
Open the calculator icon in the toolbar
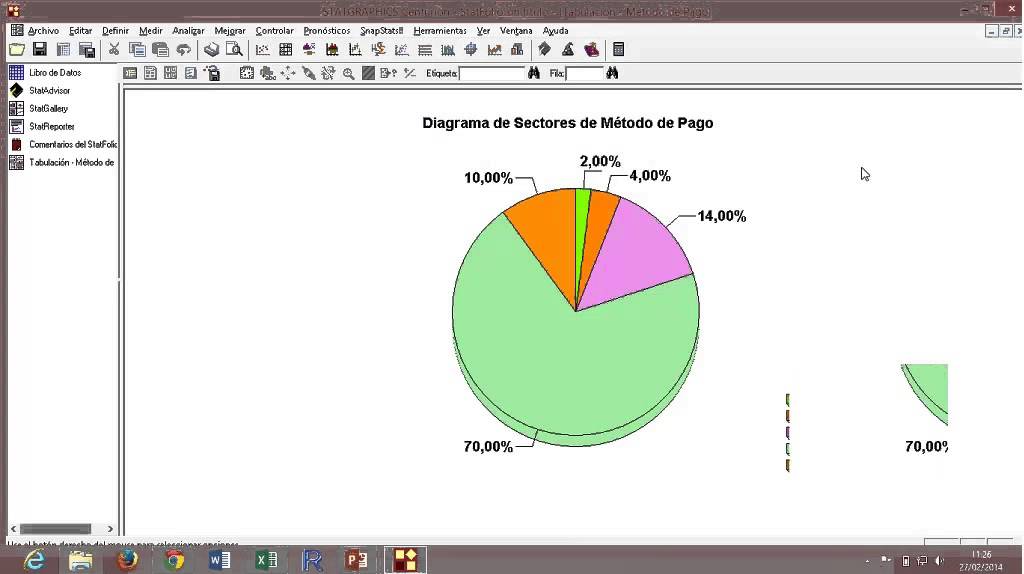[x=618, y=50]
